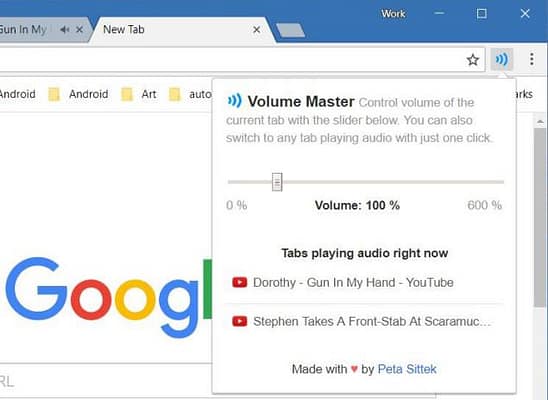Viewport: 548px width, 400px height.
Task: Maximize the Chrome window
Action: tap(482, 14)
